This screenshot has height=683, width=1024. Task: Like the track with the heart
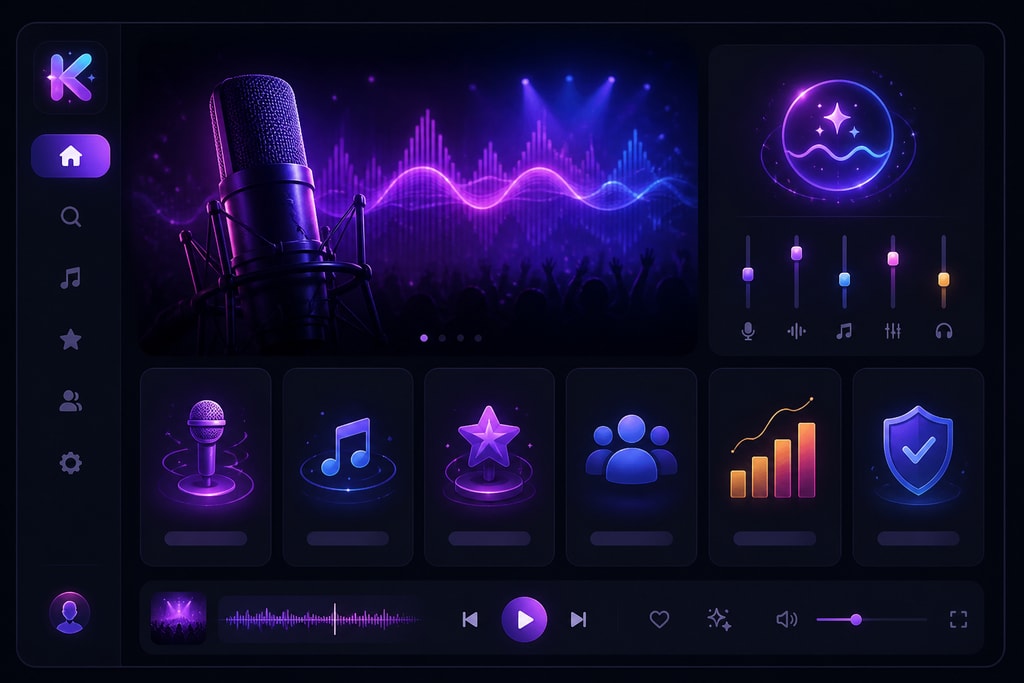(660, 619)
